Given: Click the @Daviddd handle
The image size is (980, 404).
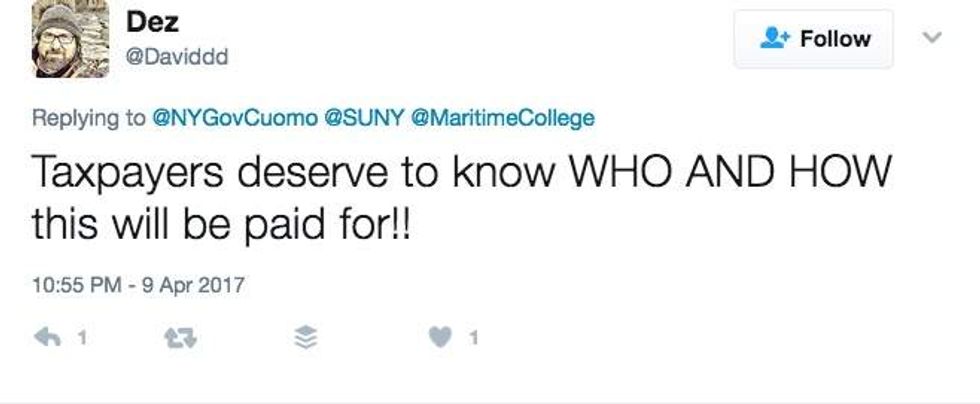Looking at the screenshot, I should click(x=176, y=56).
